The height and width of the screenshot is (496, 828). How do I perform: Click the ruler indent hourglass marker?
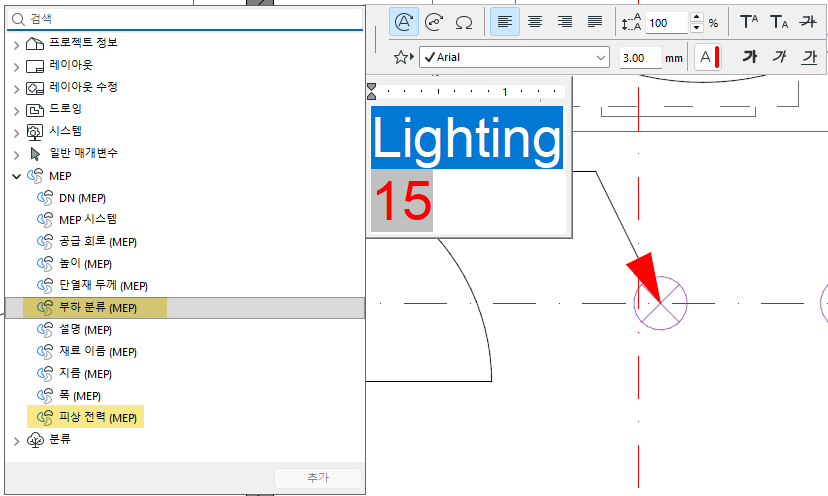click(372, 91)
